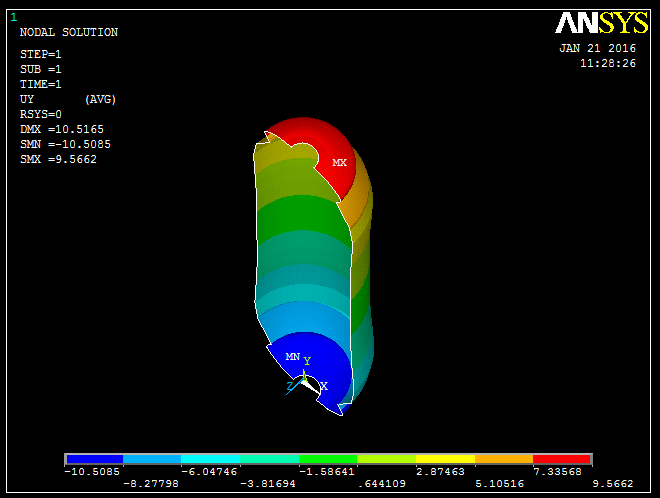Viewport: 660px width, 498px height.
Task: Click the SMX =9.5662 readout
Action: point(58,160)
